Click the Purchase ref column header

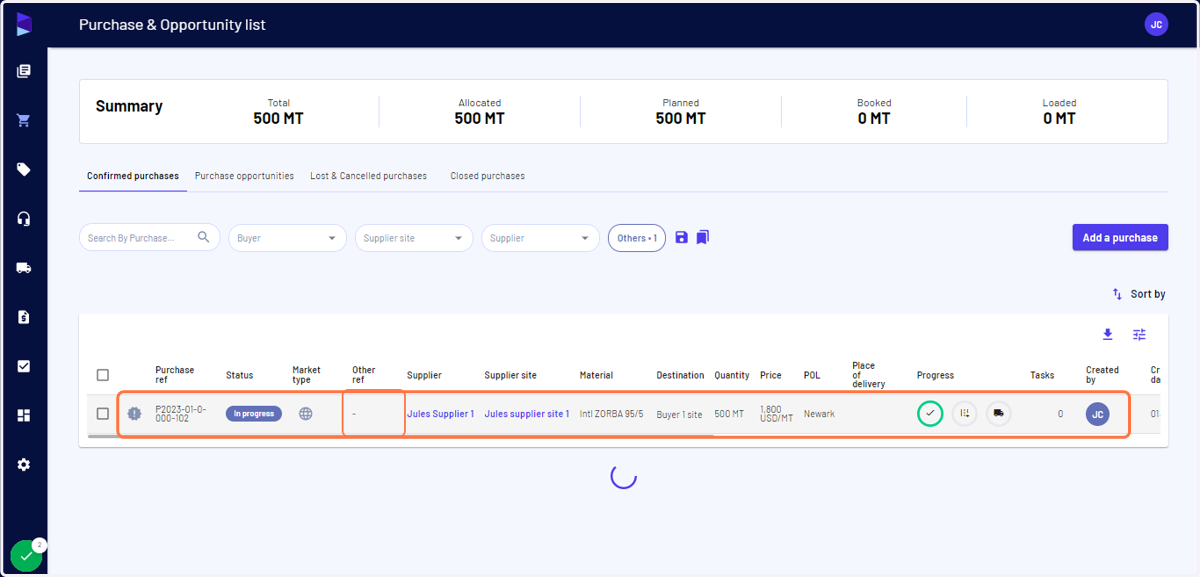click(x=174, y=375)
